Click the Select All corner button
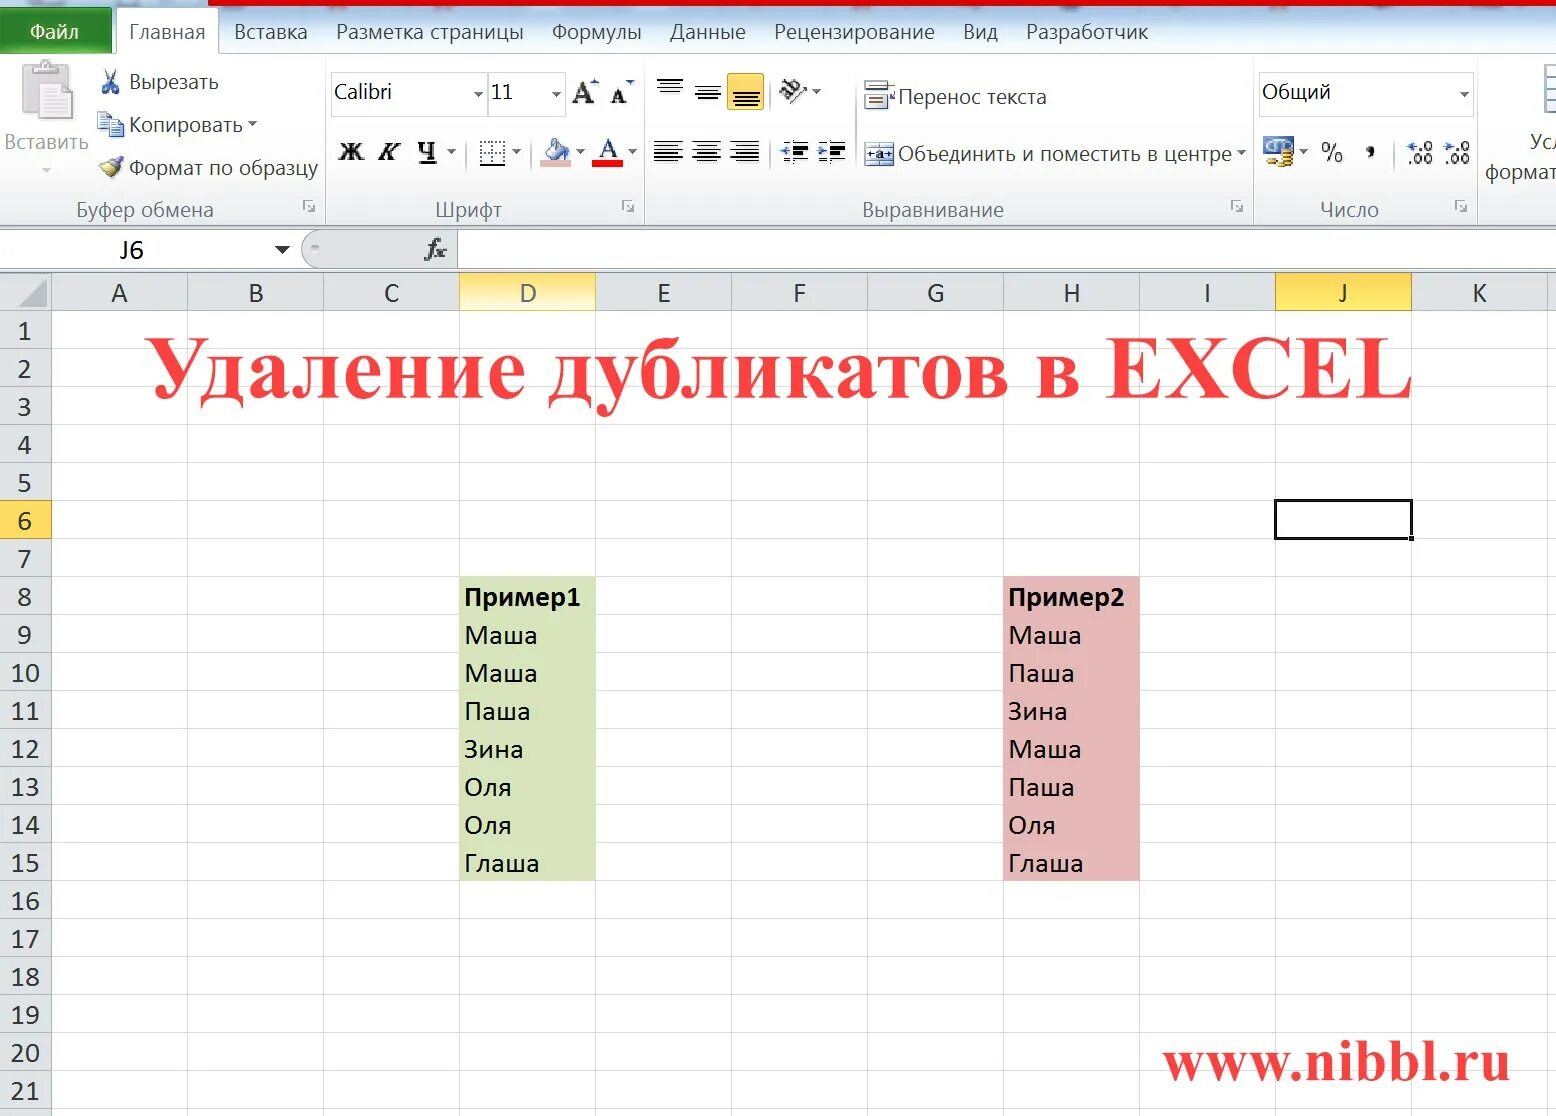 (25, 293)
